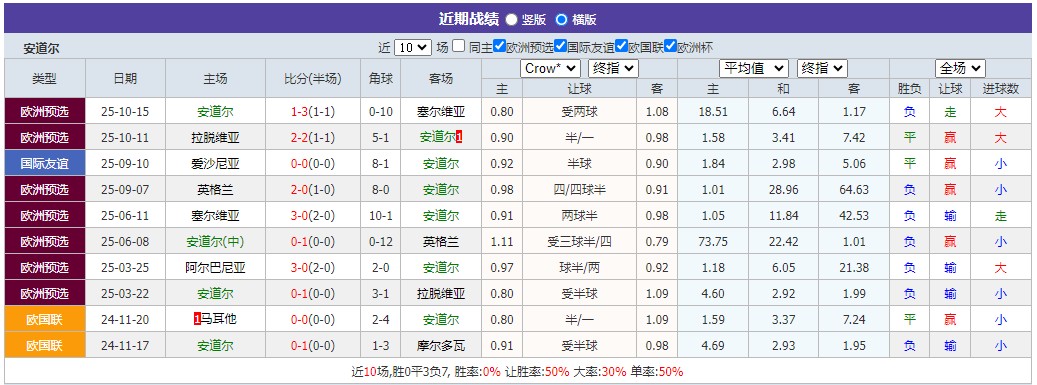This screenshot has height=385, width=1037.
Task: Click the away odds value 21.38
Action: point(854,268)
